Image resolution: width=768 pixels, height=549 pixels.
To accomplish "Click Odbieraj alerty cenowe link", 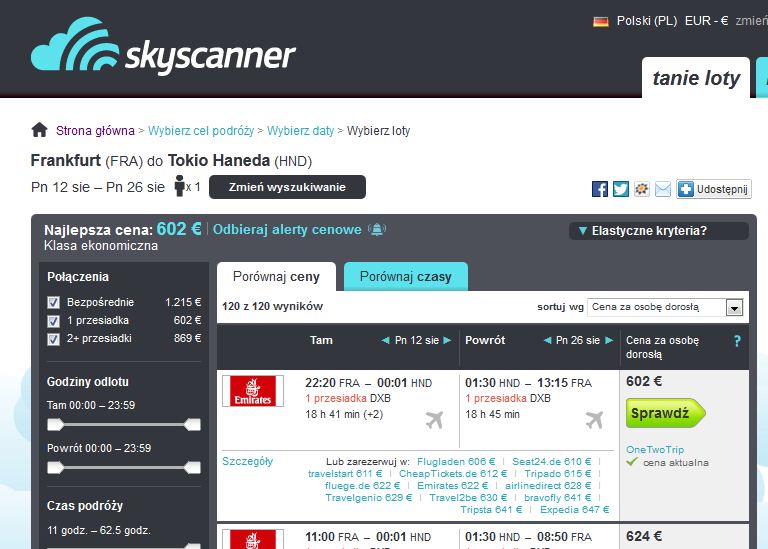I will (x=287, y=229).
